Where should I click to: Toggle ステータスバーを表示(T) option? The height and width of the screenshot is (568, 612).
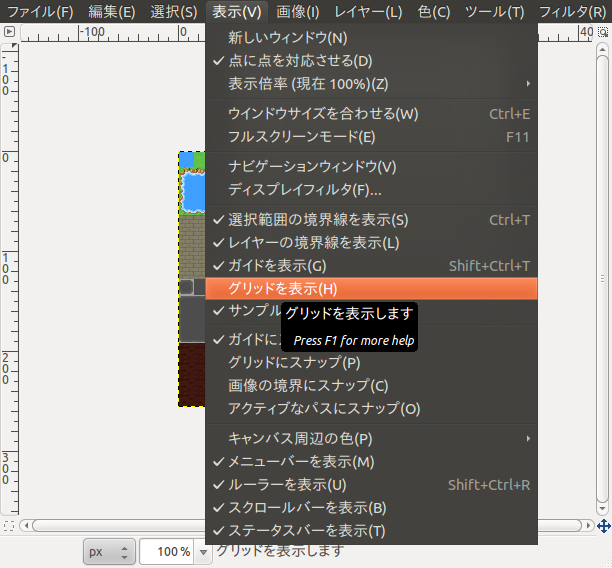(306, 531)
